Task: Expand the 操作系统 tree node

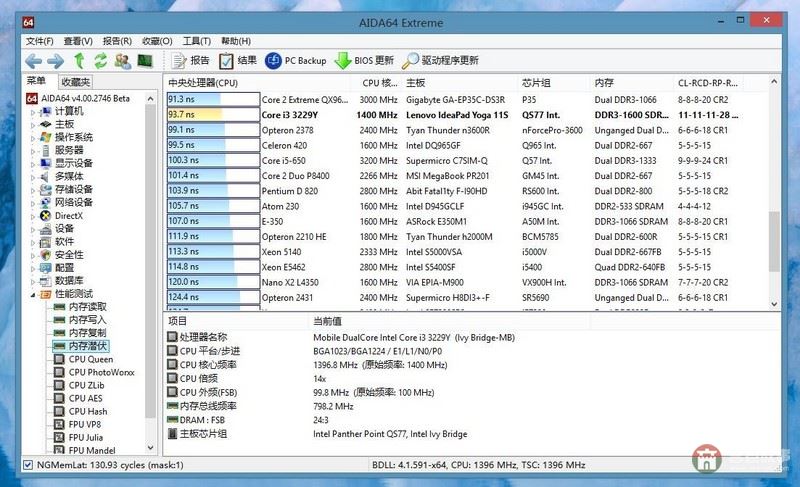Action: pyautogui.click(x=33, y=138)
